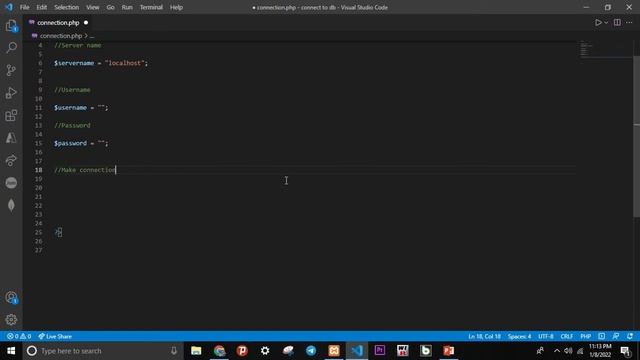Open Telegram from the taskbar
Viewport: 640px width, 360px height.
(311, 351)
